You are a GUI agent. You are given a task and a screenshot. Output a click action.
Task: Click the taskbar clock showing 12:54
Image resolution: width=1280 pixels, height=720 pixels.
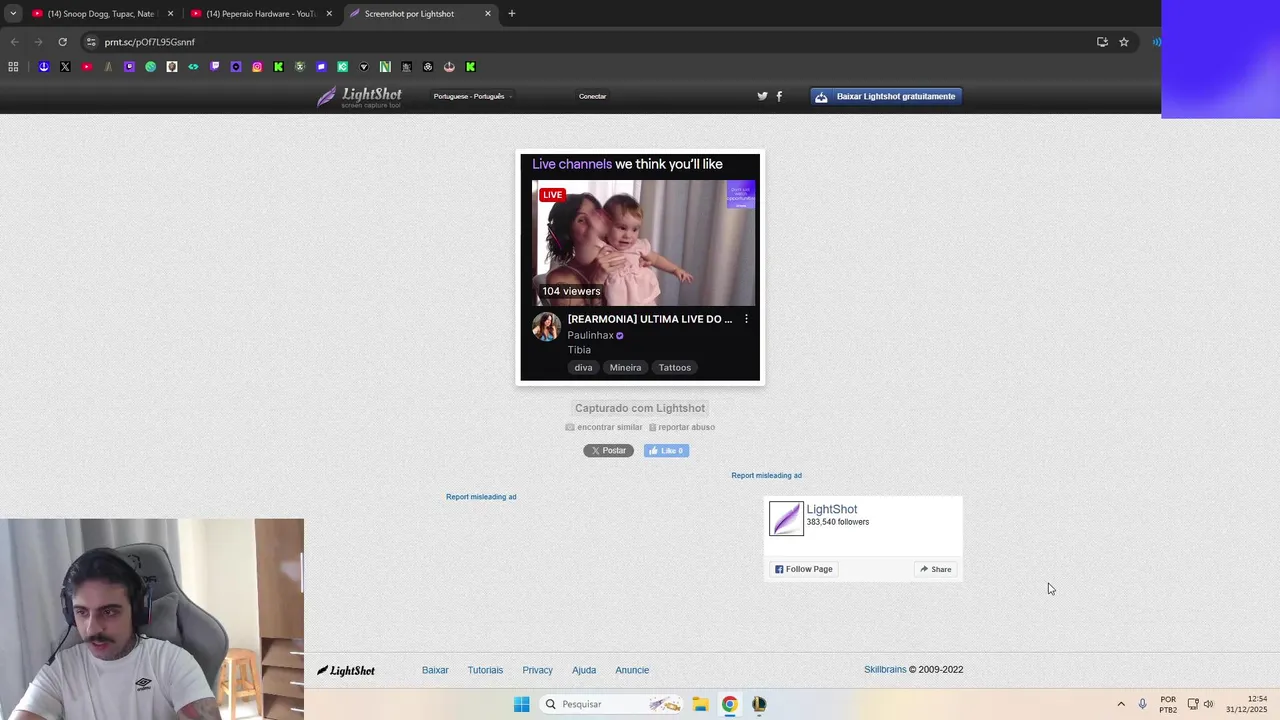(1246, 704)
